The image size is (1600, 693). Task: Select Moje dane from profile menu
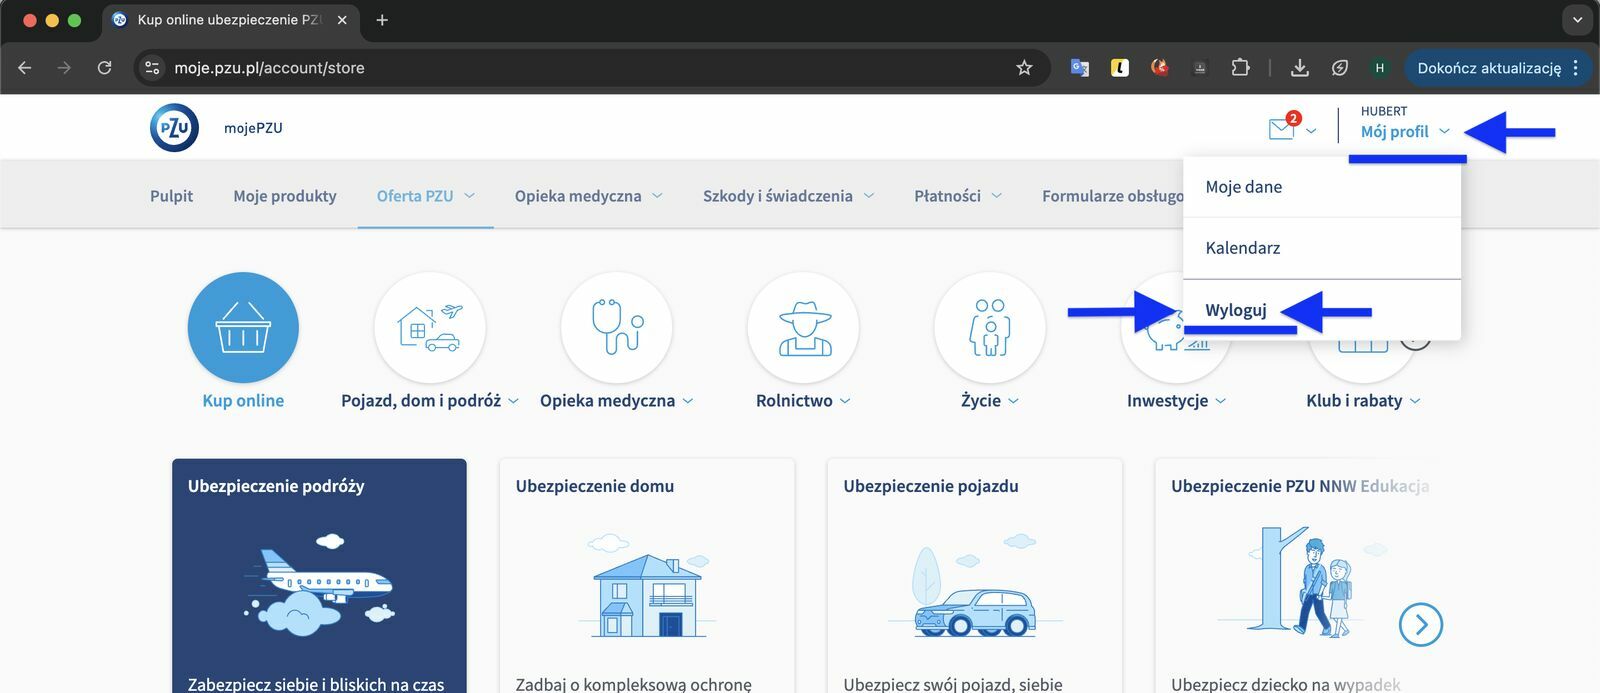click(1243, 187)
